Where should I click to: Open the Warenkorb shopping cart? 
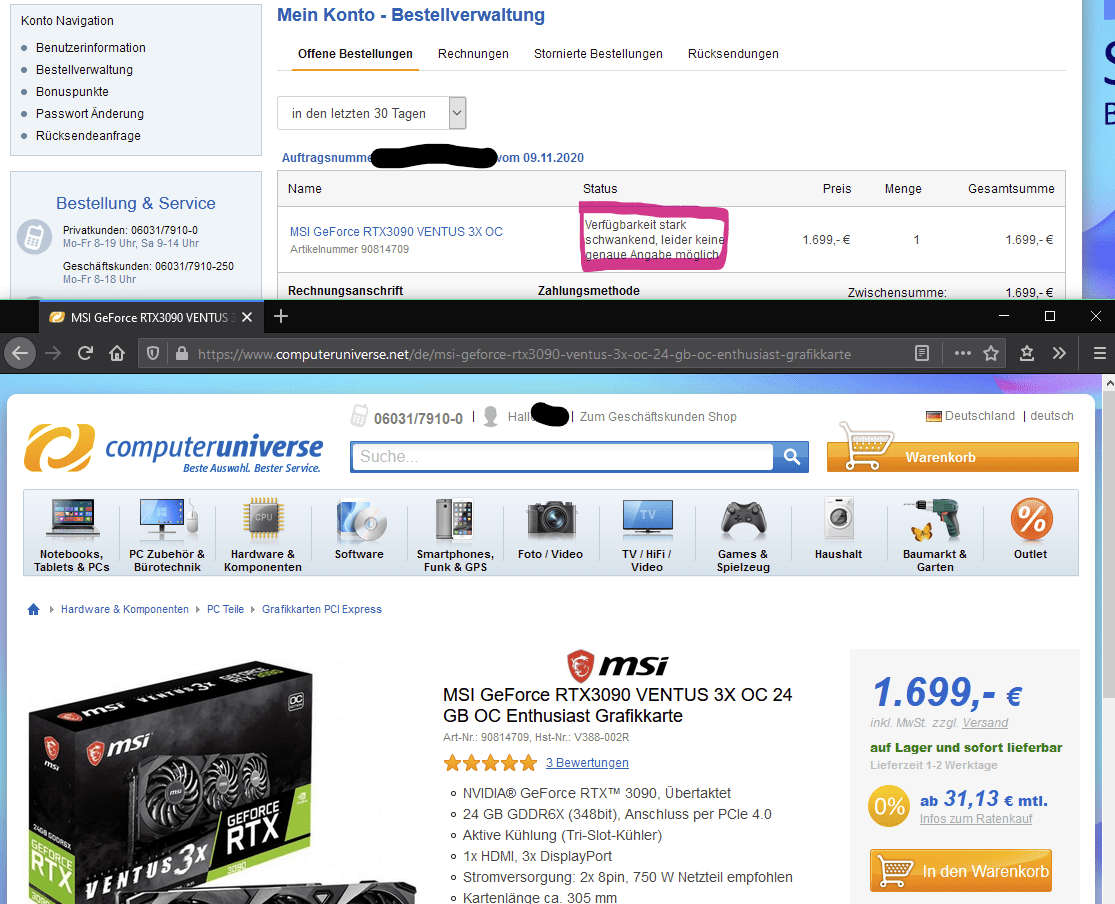pos(953,457)
